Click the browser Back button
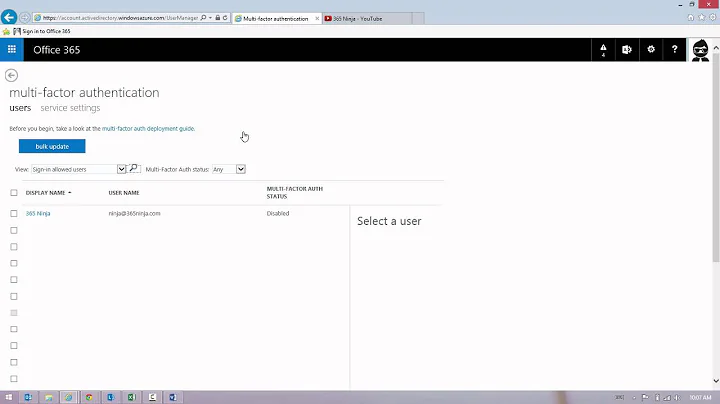 pos(9,17)
